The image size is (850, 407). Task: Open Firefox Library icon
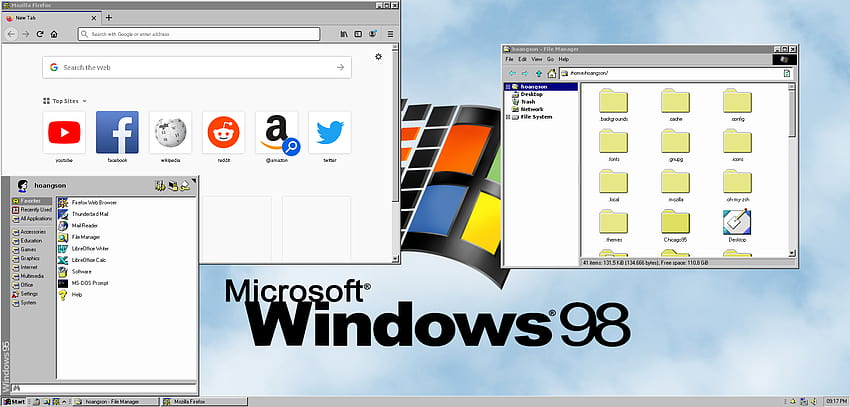click(344, 34)
